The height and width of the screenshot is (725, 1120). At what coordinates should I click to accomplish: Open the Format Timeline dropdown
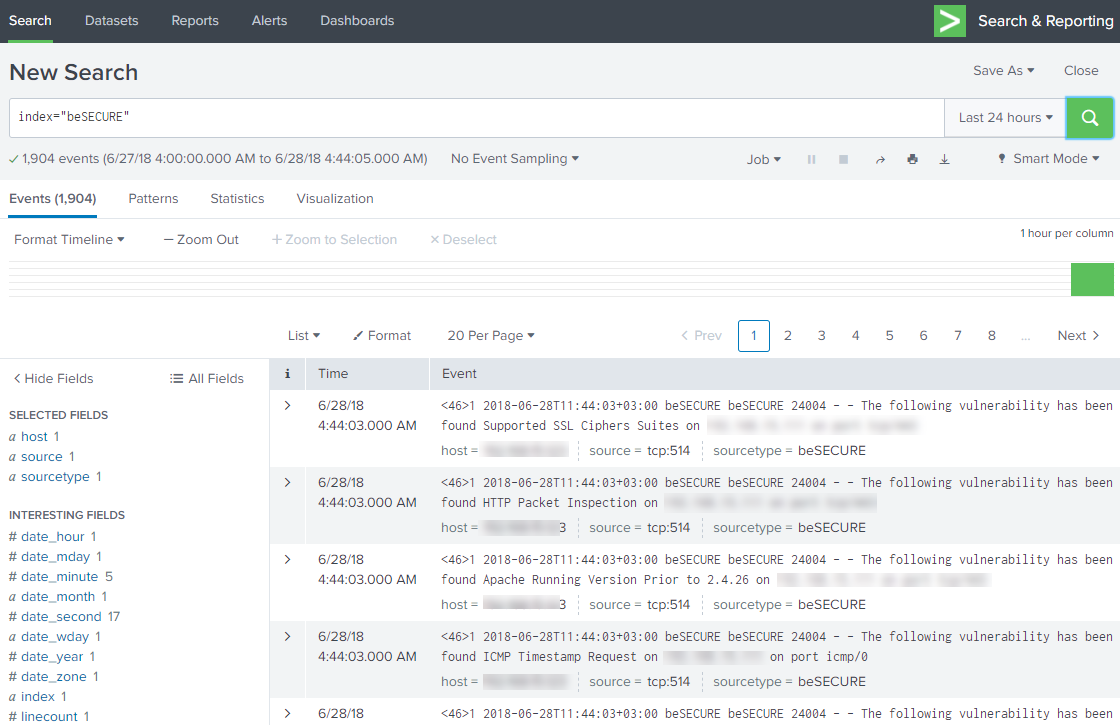click(x=69, y=239)
